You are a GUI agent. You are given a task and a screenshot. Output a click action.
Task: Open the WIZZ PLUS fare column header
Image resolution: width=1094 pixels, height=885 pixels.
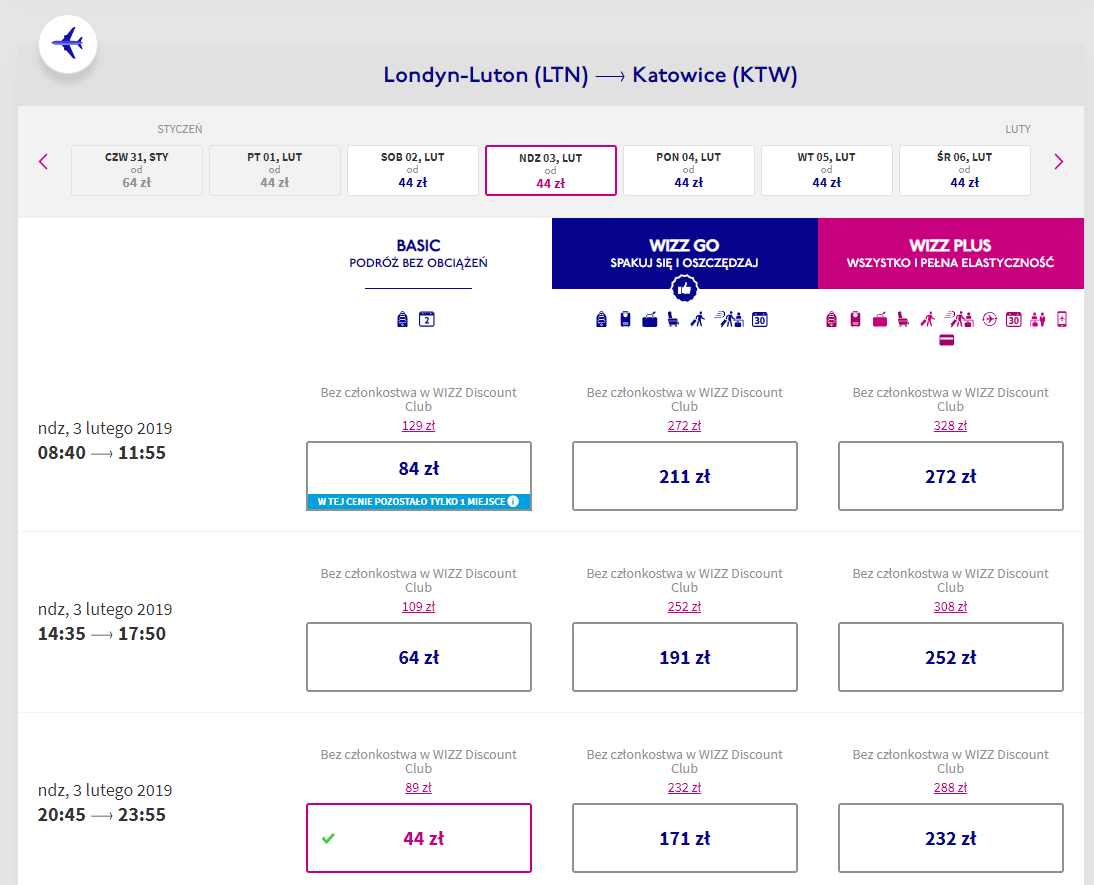pos(950,253)
